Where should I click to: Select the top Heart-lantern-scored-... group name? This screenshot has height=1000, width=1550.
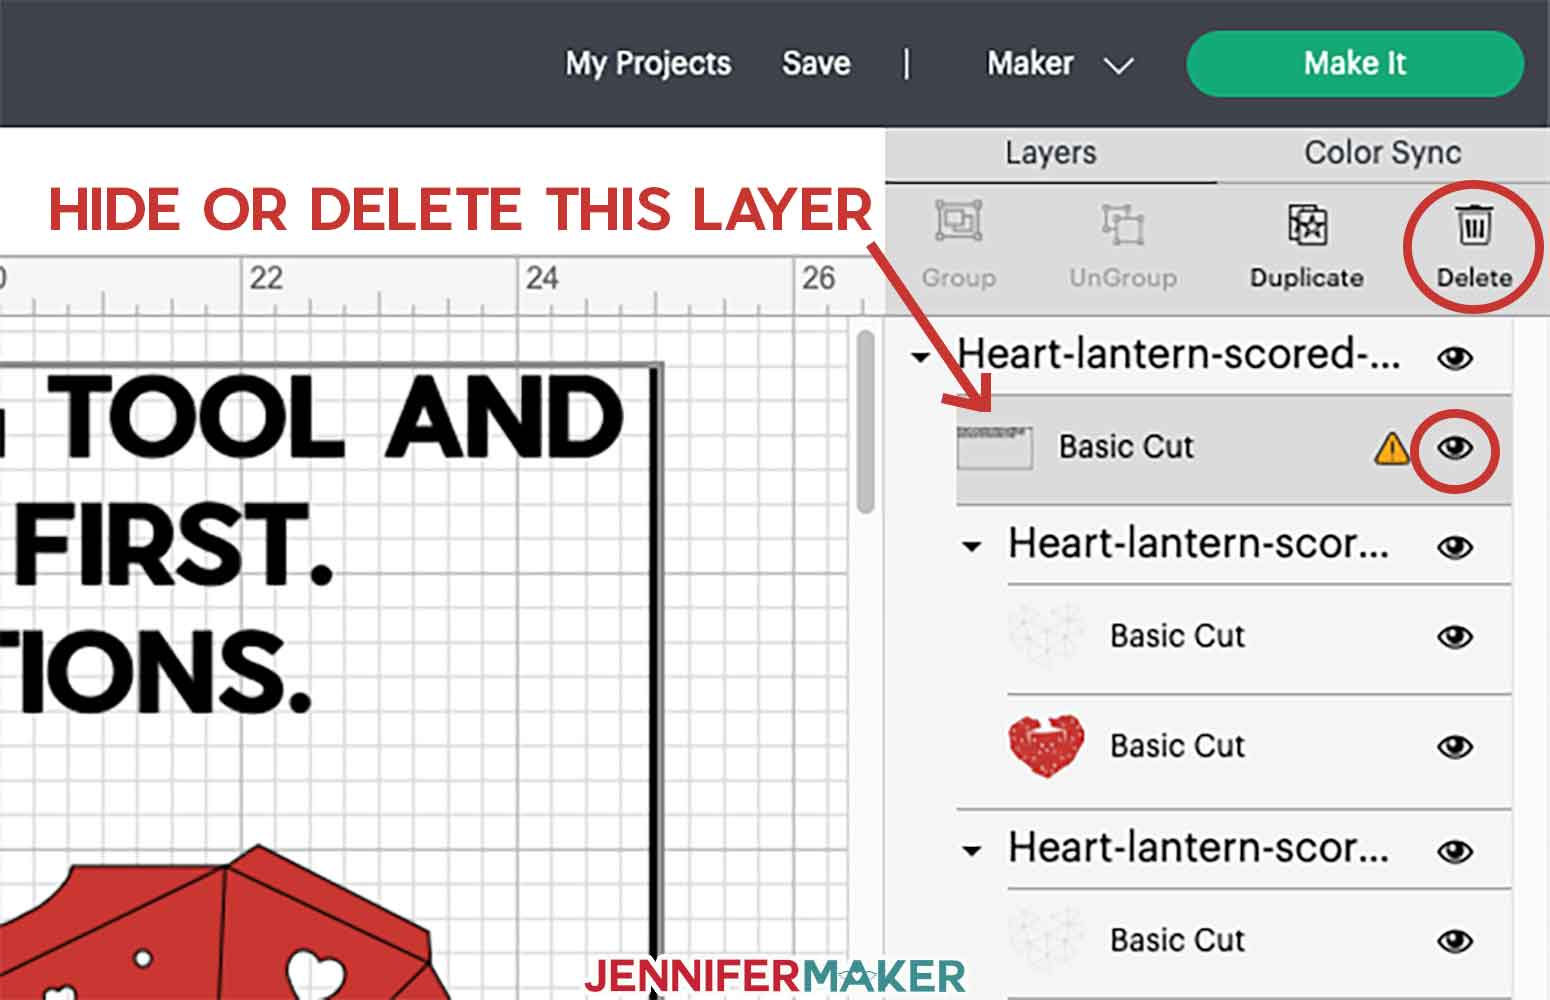pyautogui.click(x=1178, y=354)
